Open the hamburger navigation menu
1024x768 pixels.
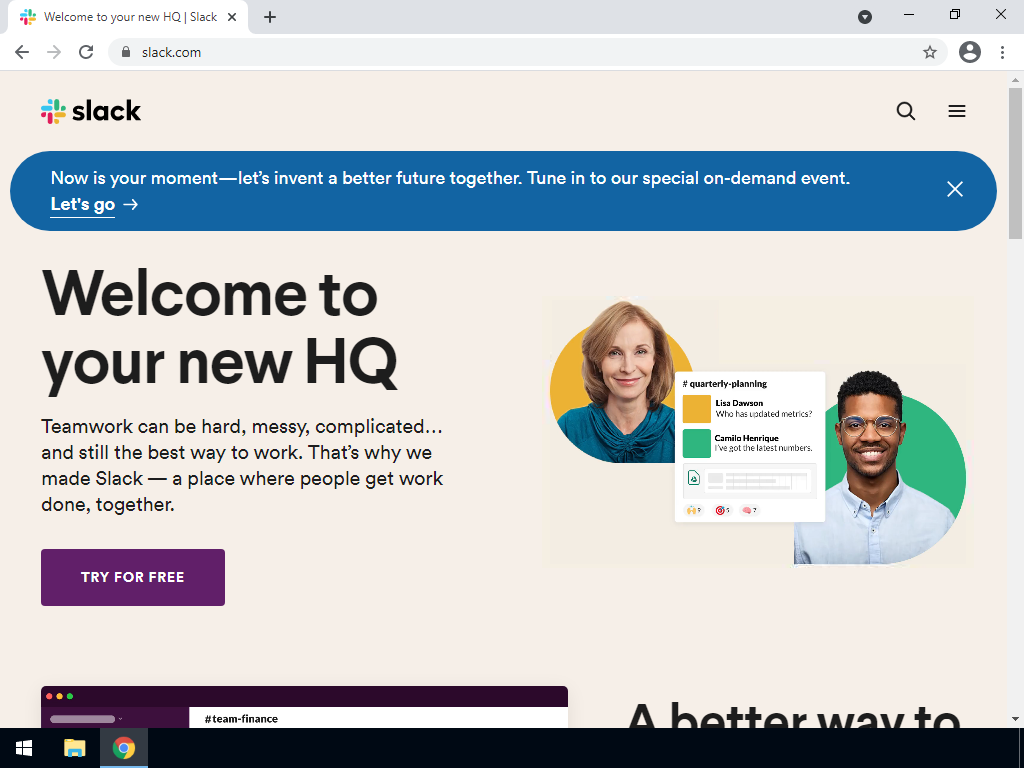pos(957,111)
